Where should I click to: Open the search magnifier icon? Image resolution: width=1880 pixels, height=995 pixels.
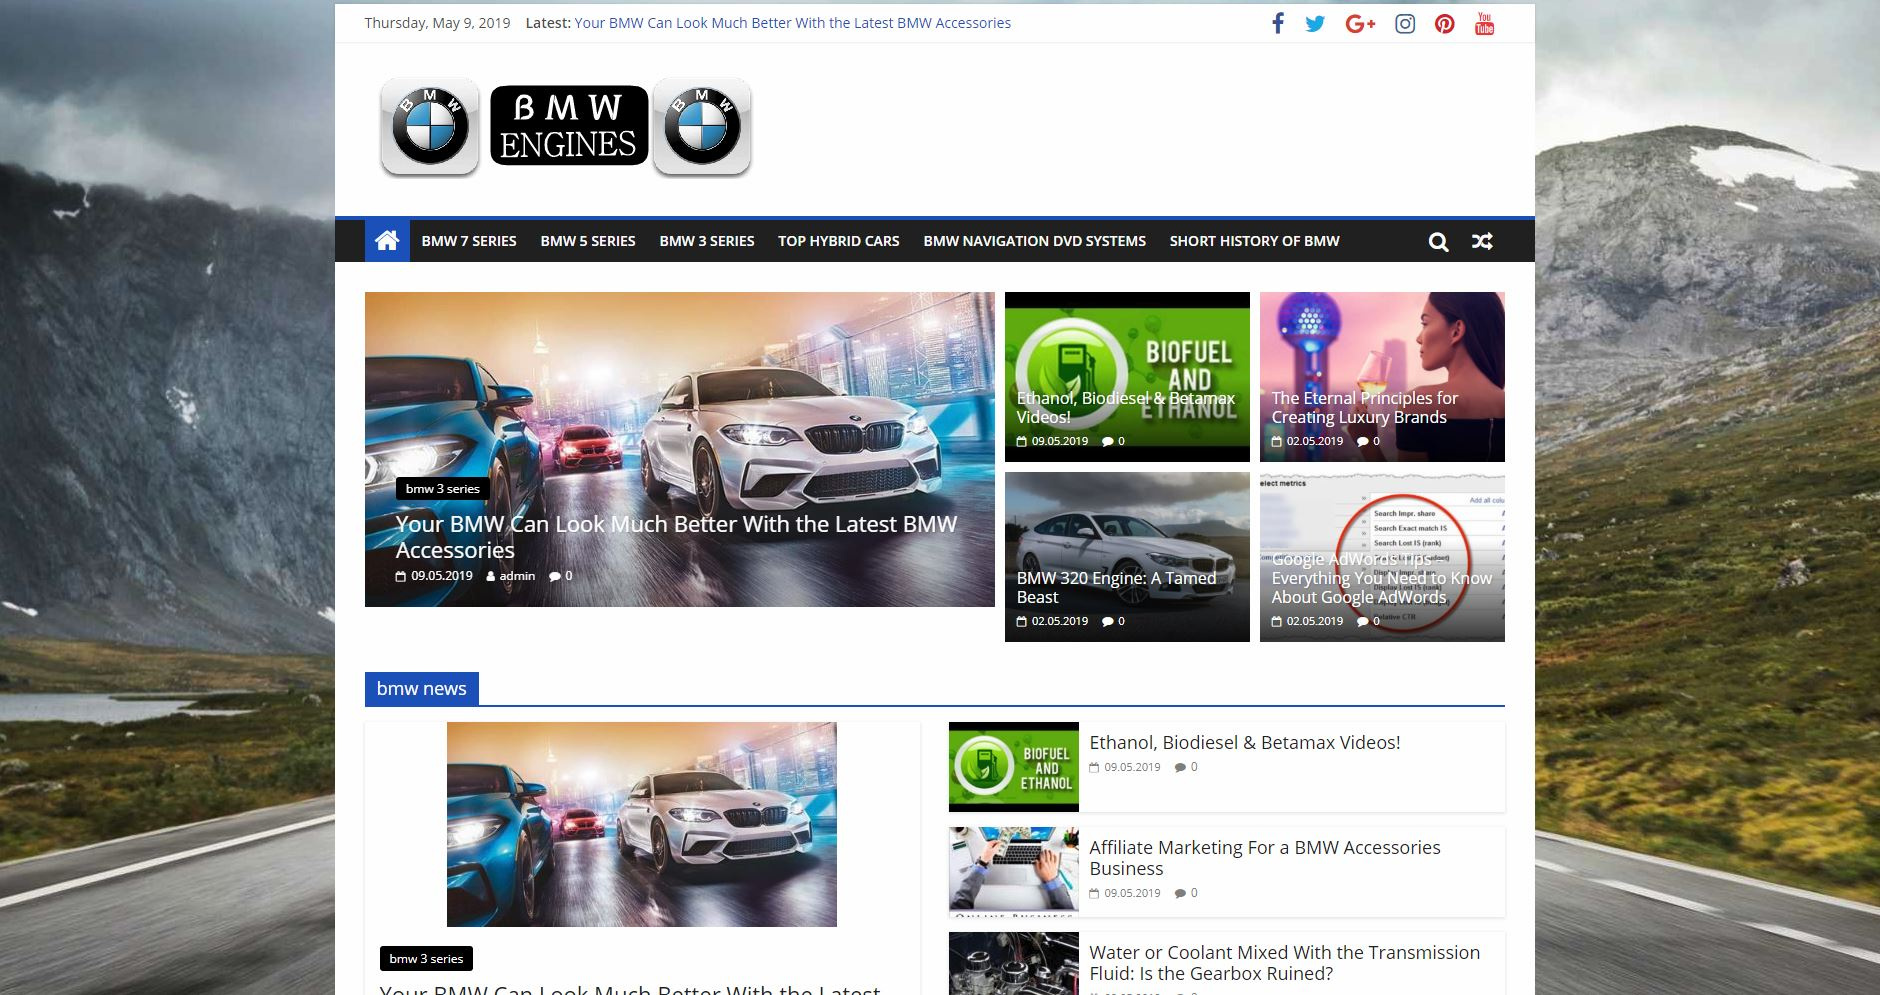coord(1438,241)
